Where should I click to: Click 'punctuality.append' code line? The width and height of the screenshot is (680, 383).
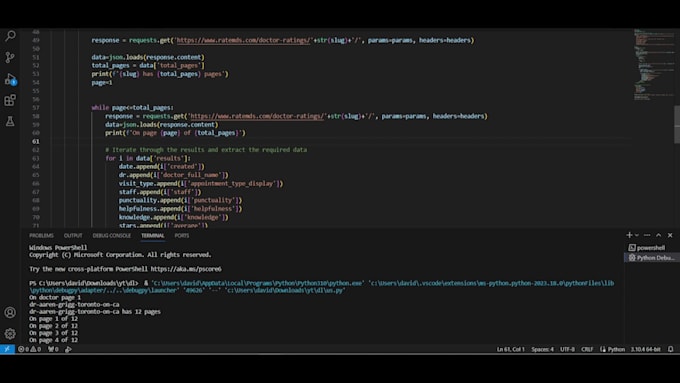(x=180, y=200)
